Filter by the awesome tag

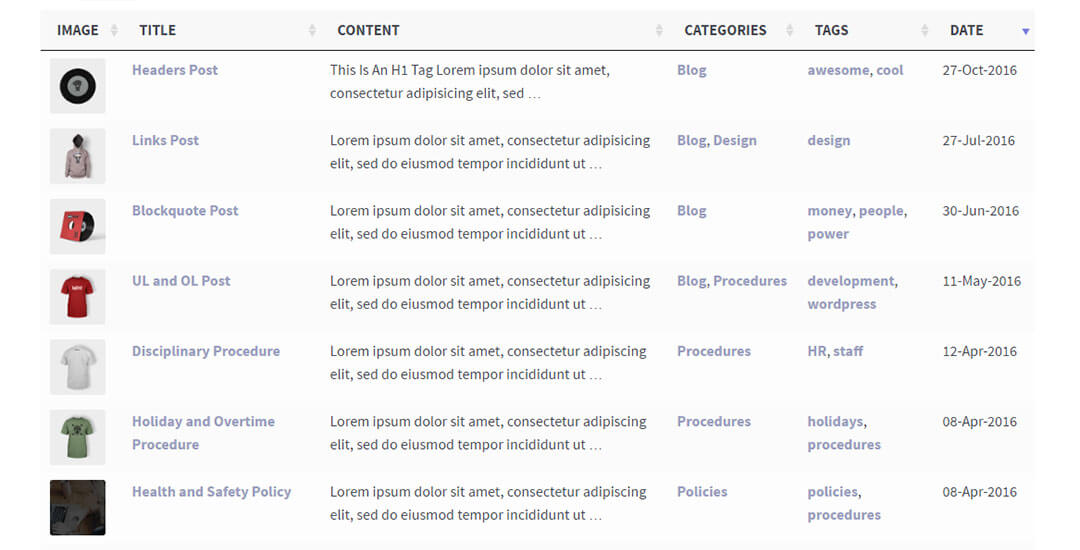[x=838, y=70]
